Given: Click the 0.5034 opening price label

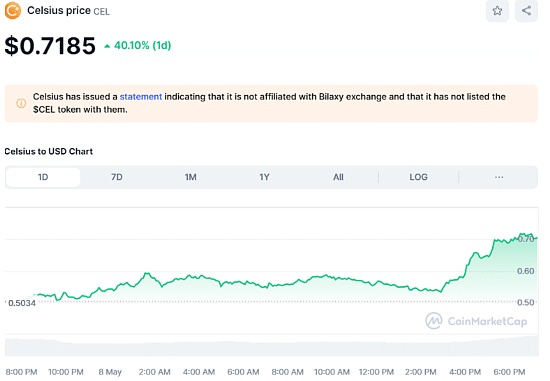Looking at the screenshot, I should (x=22, y=303).
